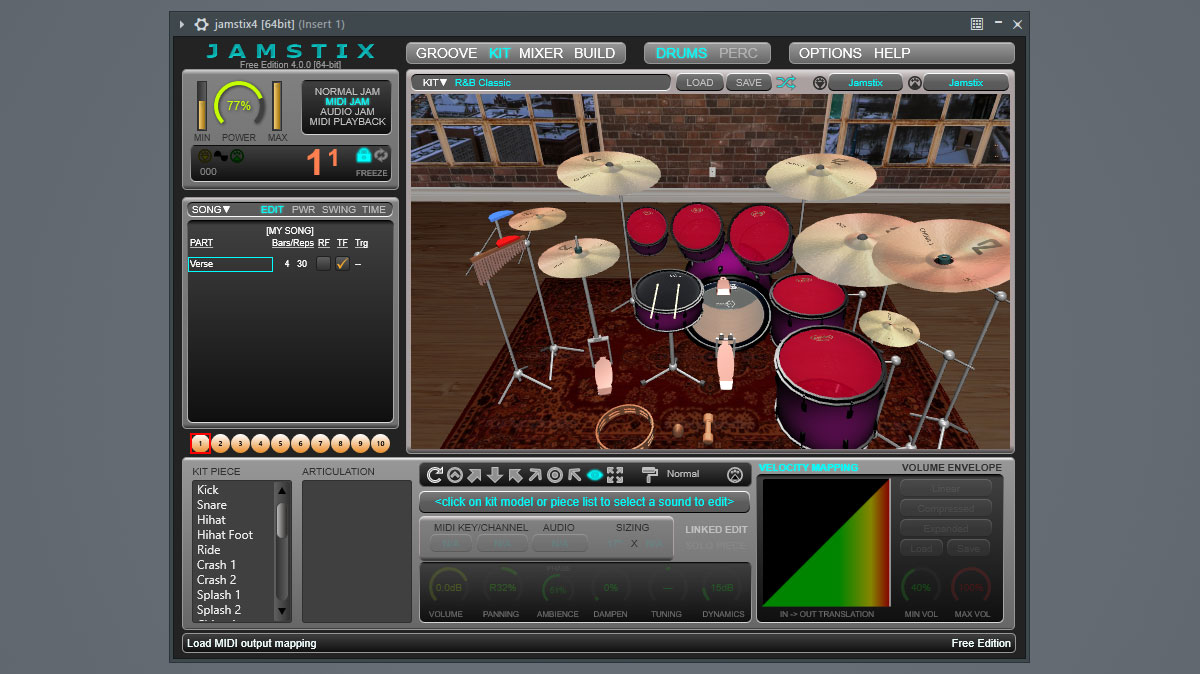Select AUDIO JAM mode
This screenshot has width=1200, height=674.
pos(347,111)
